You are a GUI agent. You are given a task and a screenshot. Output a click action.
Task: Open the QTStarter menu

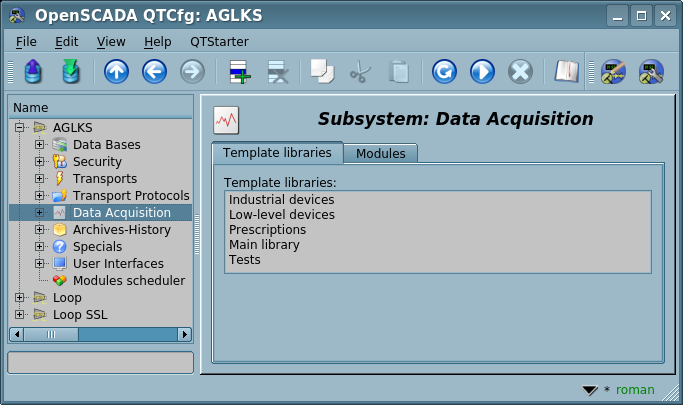coord(219,41)
